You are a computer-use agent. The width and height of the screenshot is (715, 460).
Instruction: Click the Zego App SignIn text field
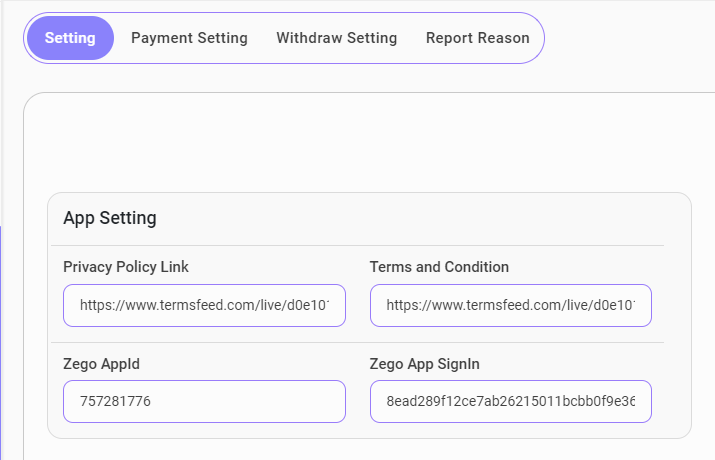510,401
